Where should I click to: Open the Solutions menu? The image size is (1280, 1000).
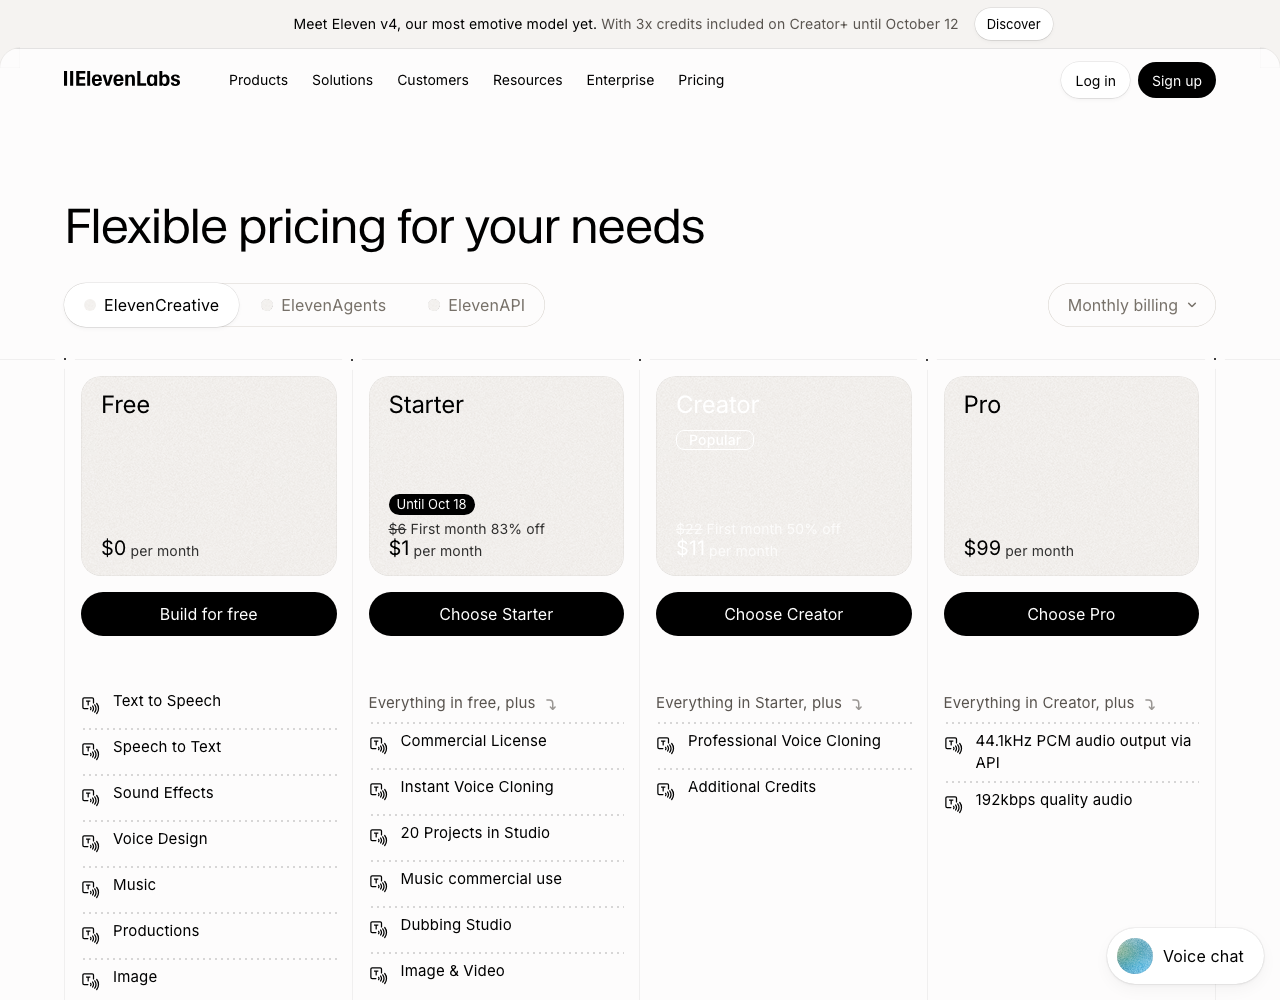pos(342,80)
